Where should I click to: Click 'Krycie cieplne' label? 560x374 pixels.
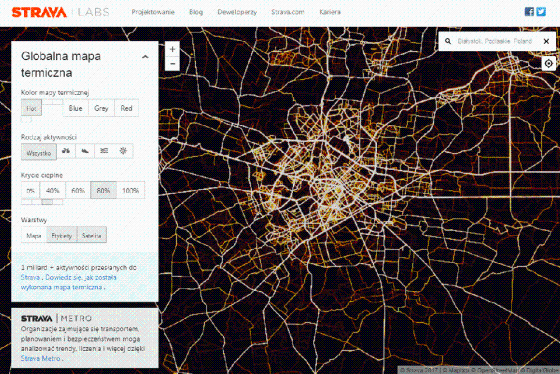pos(42,175)
